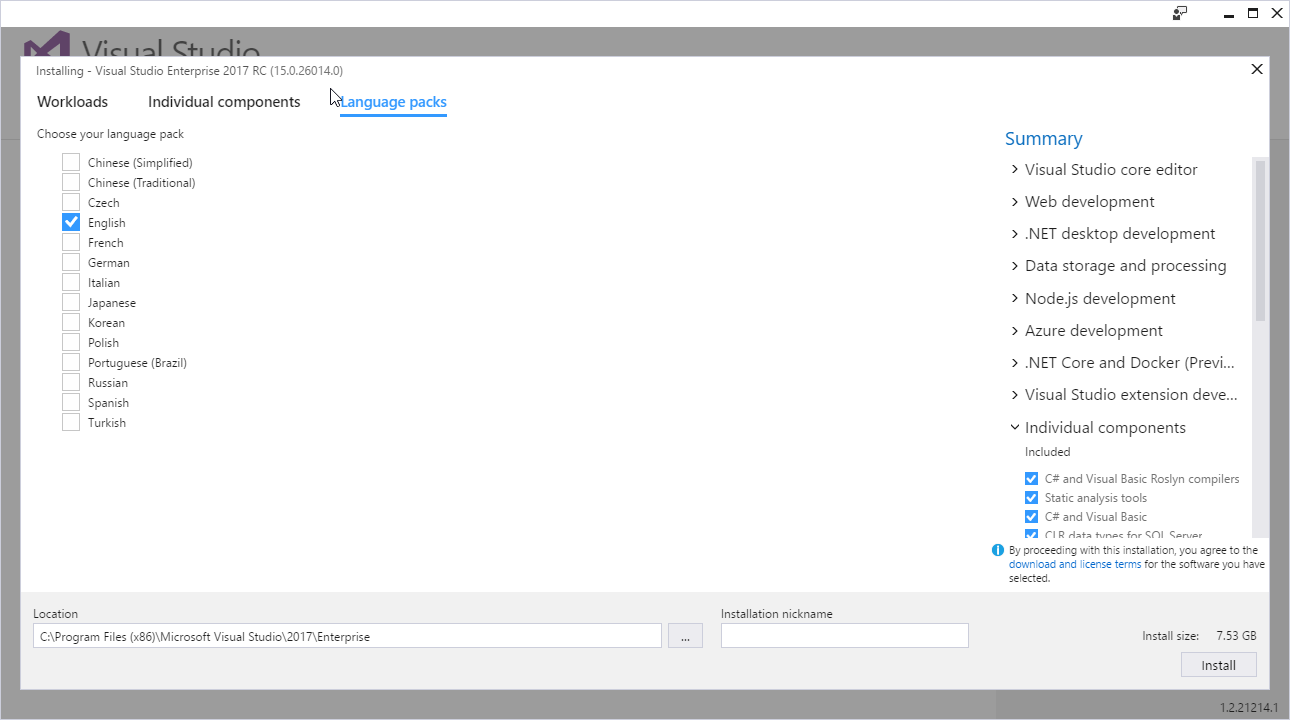The height and width of the screenshot is (720, 1290).
Task: Click the Installation nickname field
Action: pos(845,636)
